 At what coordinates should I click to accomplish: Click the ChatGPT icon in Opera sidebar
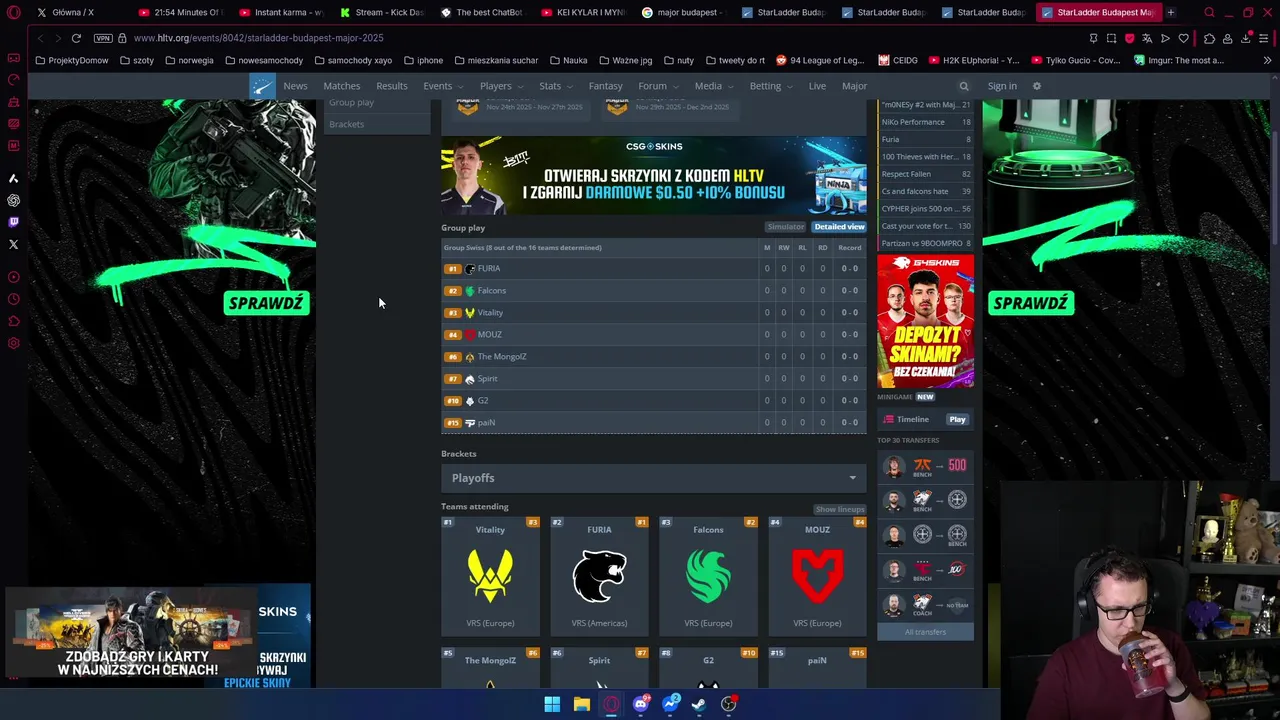coord(13,200)
